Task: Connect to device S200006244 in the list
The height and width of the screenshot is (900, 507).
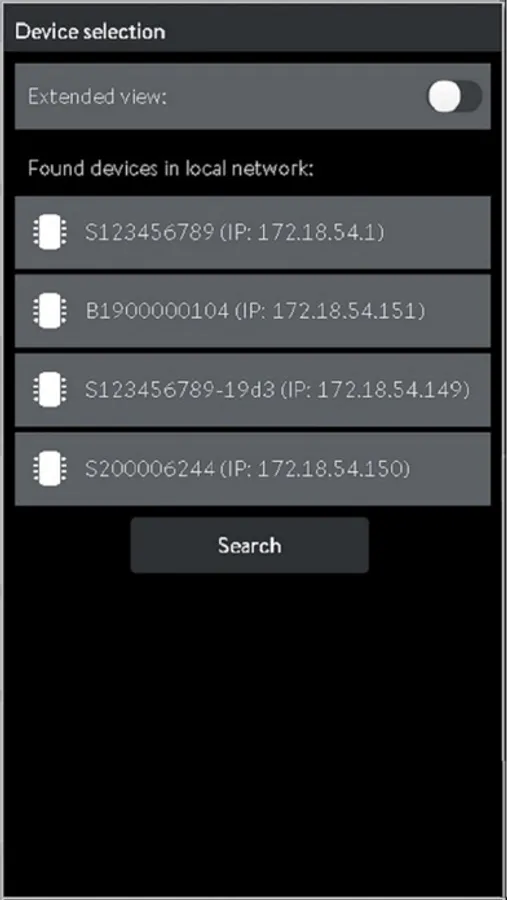Action: [x=253, y=470]
